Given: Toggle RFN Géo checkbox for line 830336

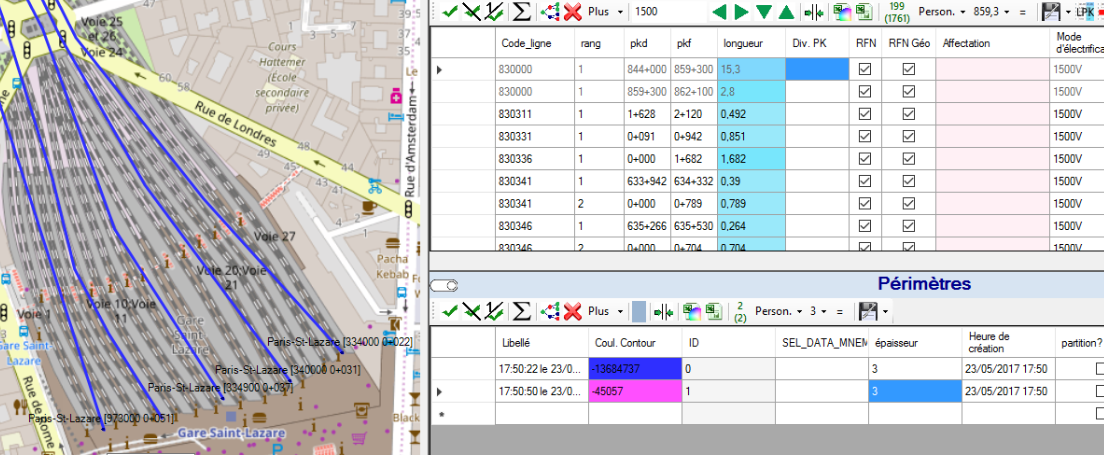Looking at the screenshot, I should 909,158.
